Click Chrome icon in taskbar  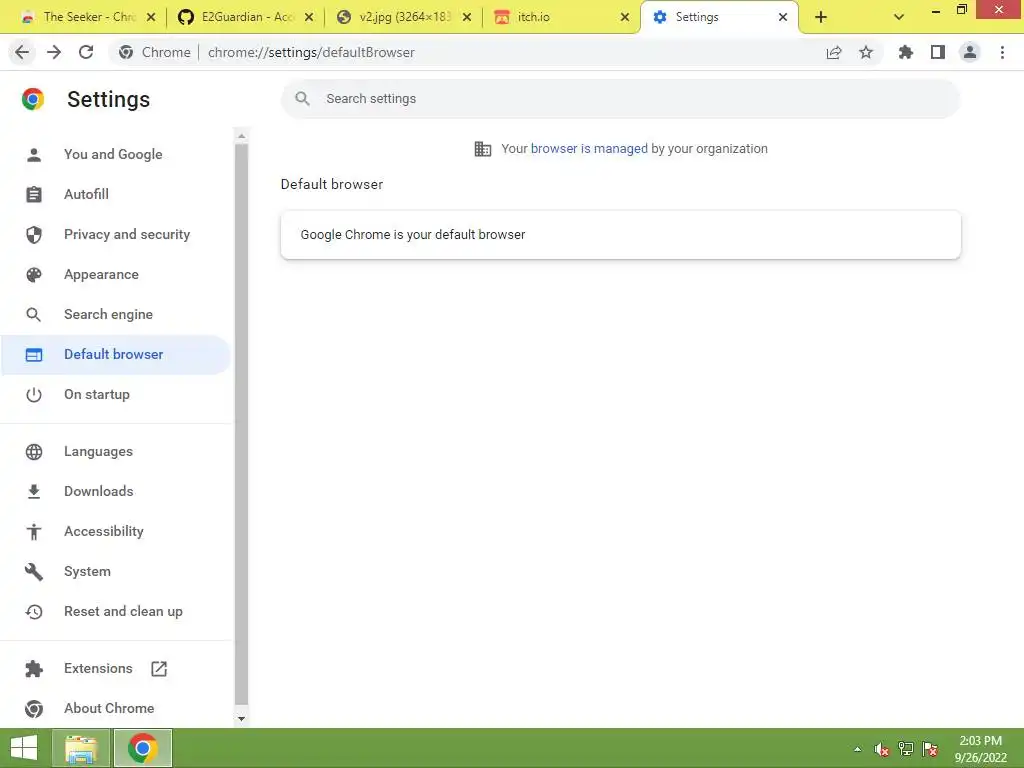(x=143, y=748)
